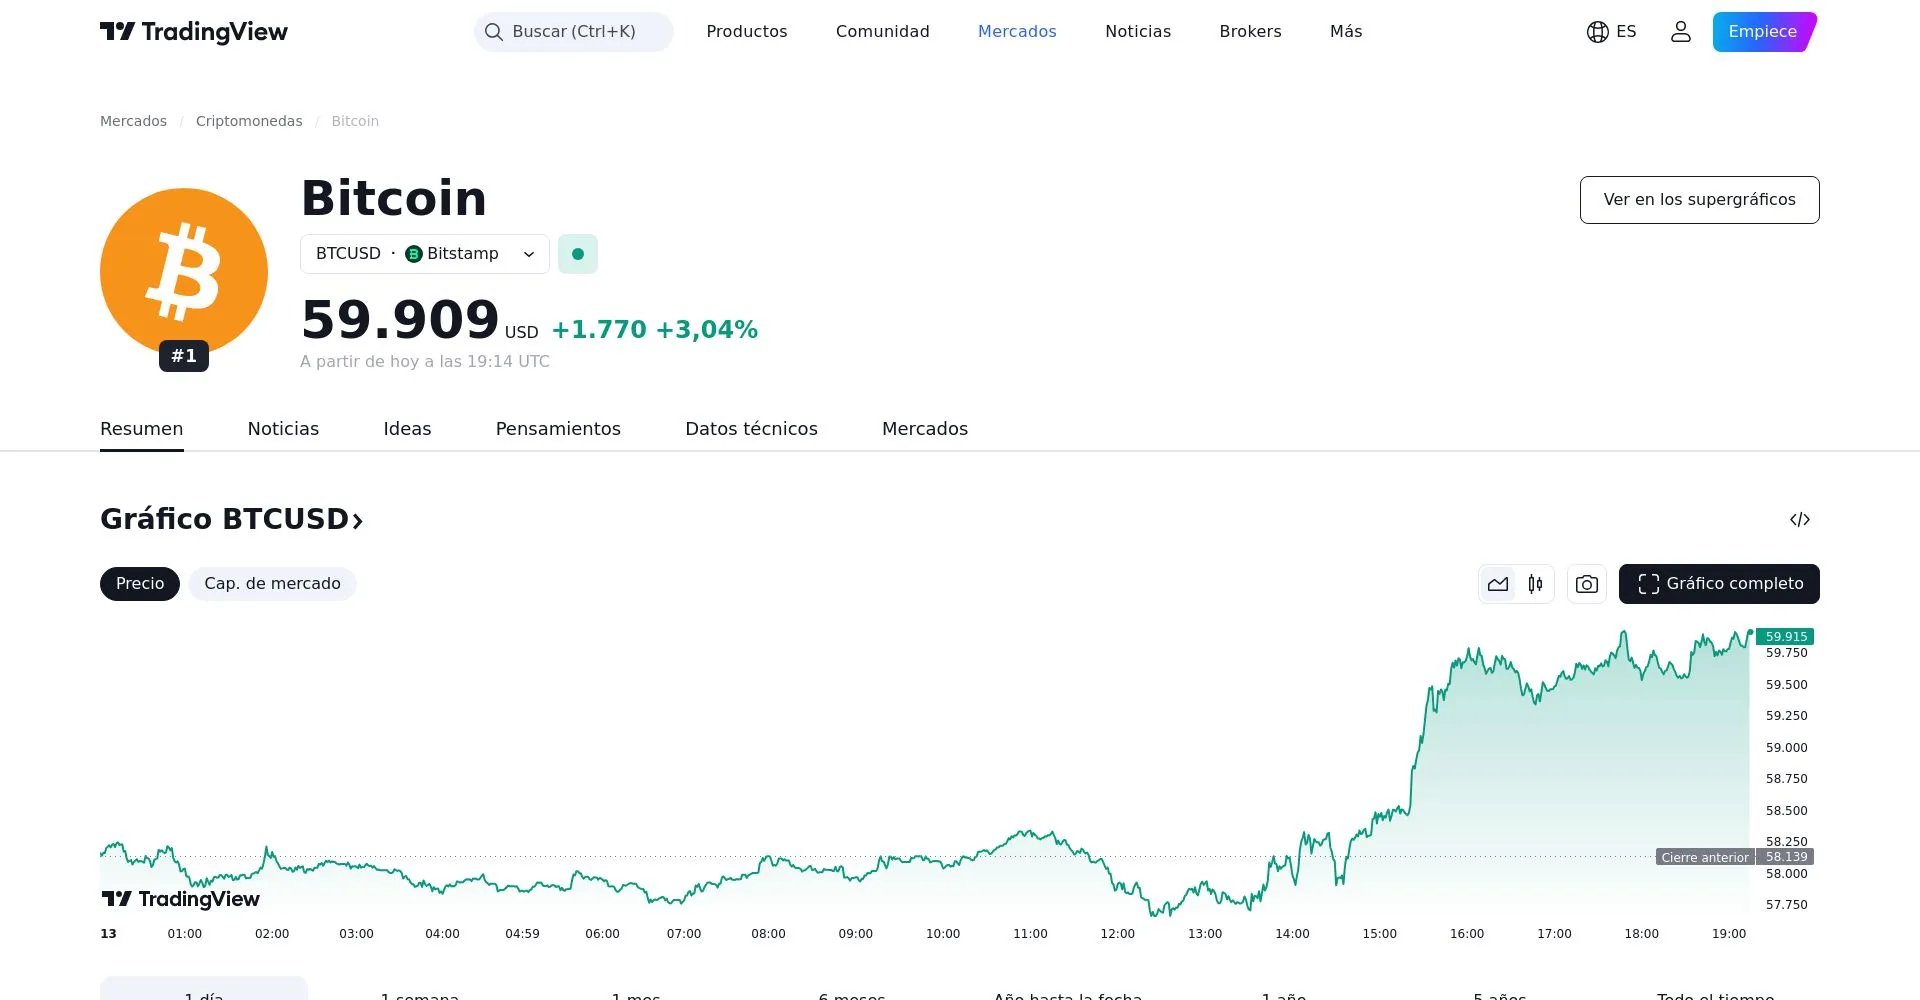The width and height of the screenshot is (1920, 1000).
Task: Switch to area chart style
Action: (1498, 584)
